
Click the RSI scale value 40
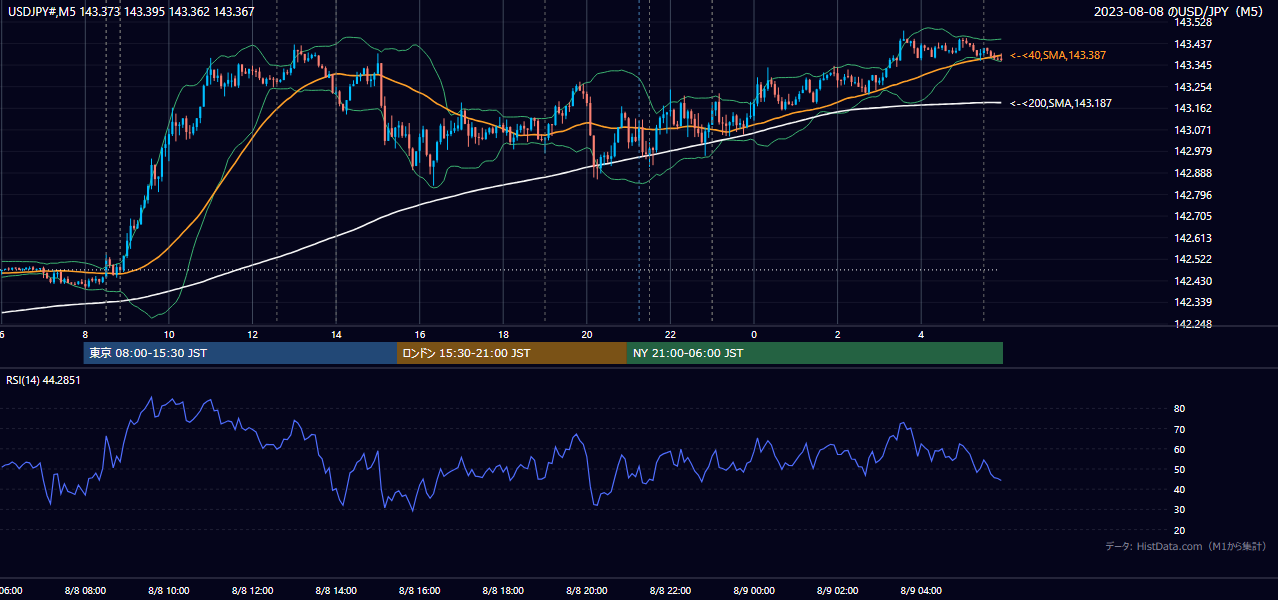1180,489
